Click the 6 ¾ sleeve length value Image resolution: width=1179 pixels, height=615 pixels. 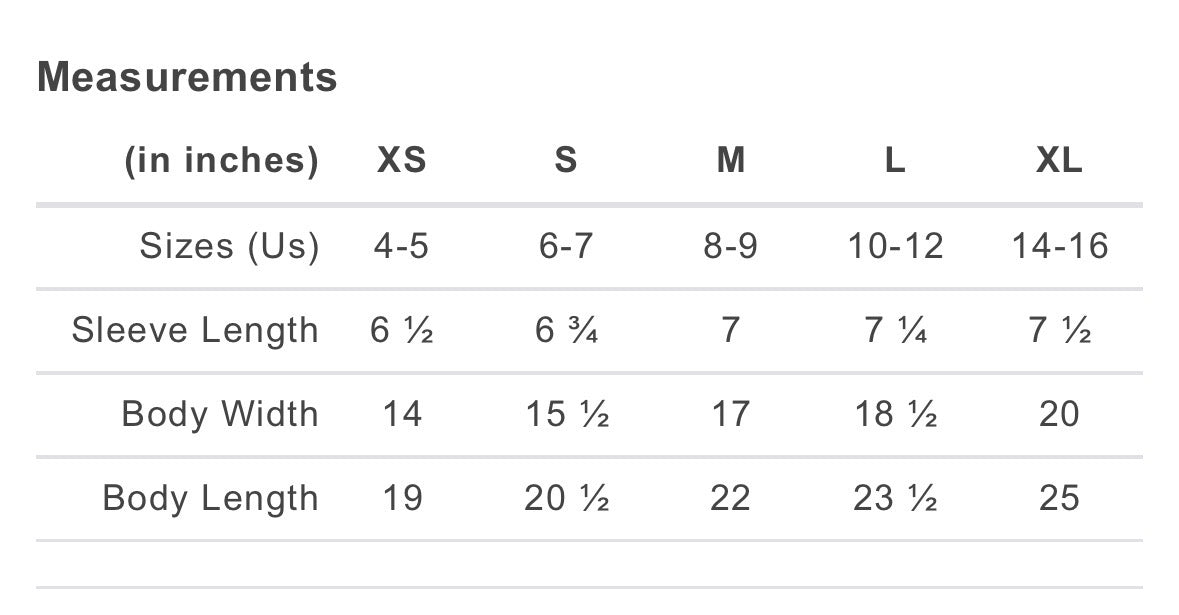[x=566, y=330]
